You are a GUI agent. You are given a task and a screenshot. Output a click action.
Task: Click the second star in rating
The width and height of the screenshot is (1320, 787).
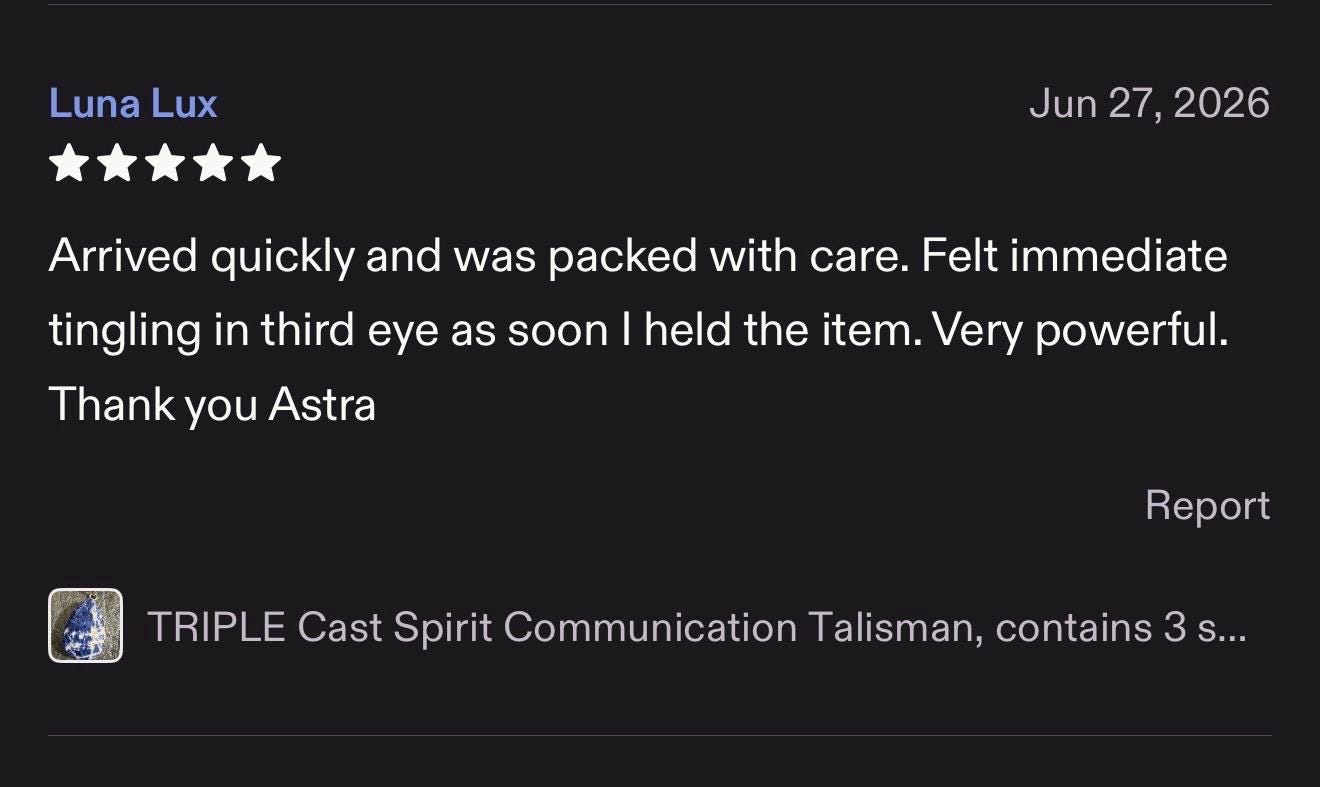[117, 163]
